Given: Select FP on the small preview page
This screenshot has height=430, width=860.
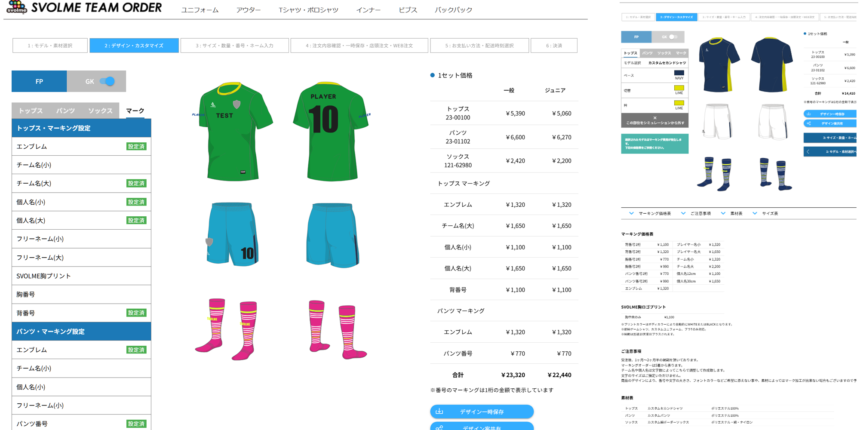Looking at the screenshot, I should click(636, 37).
